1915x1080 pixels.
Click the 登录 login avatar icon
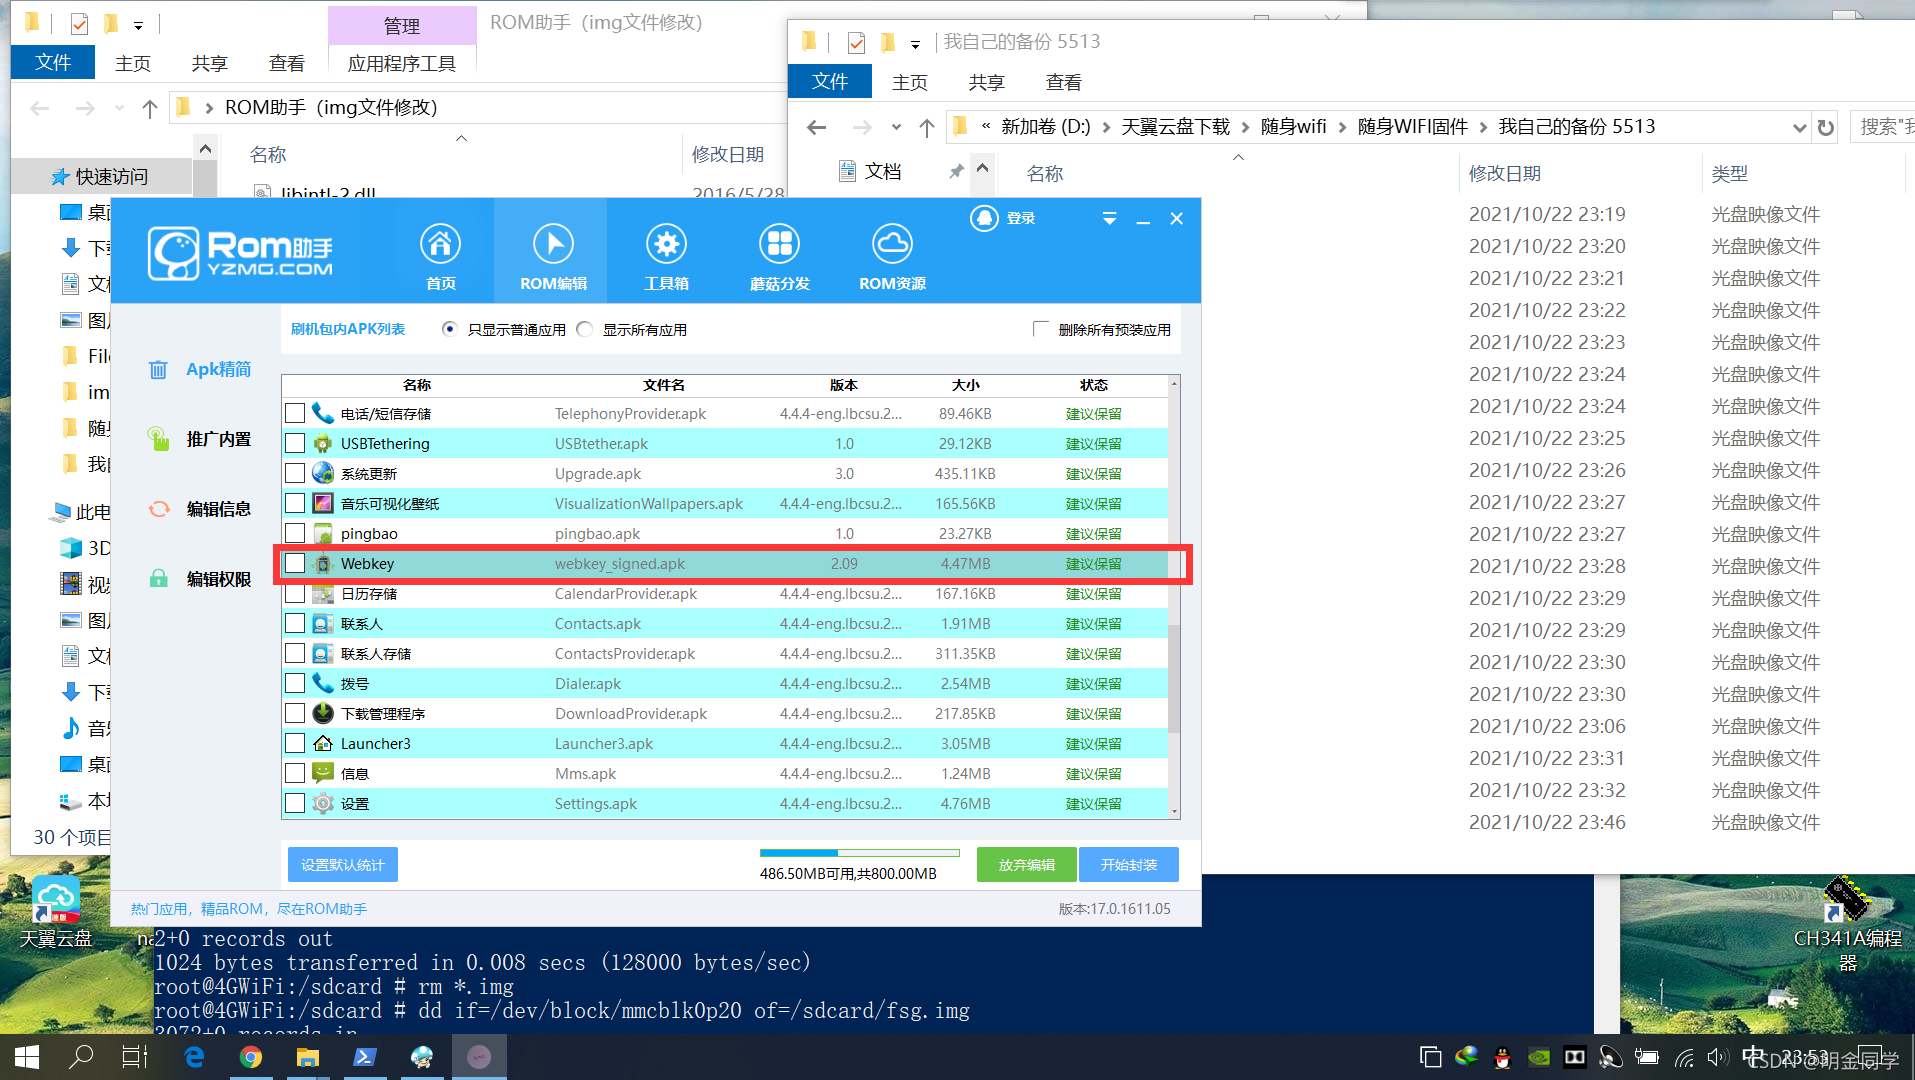point(984,218)
